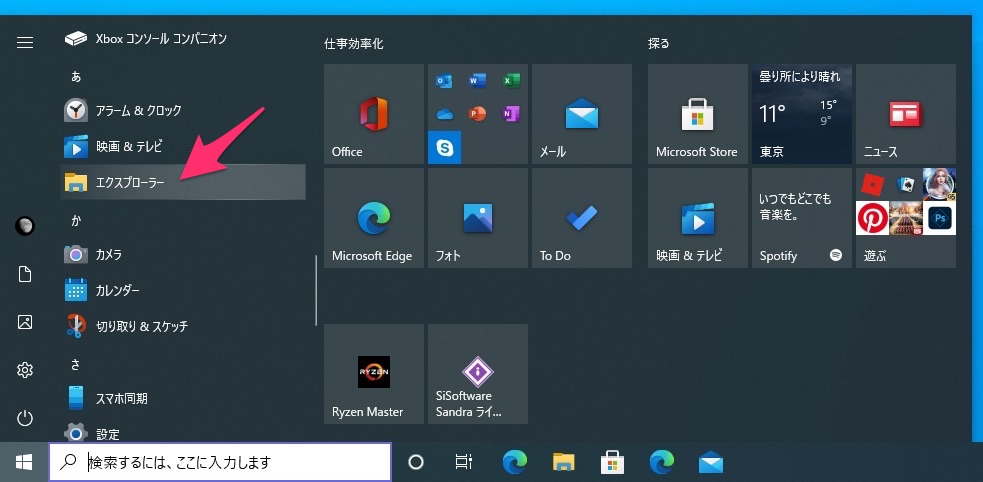Open the 映画 & テレビ tile under 探る
The image size is (983, 482).
(x=698, y=217)
